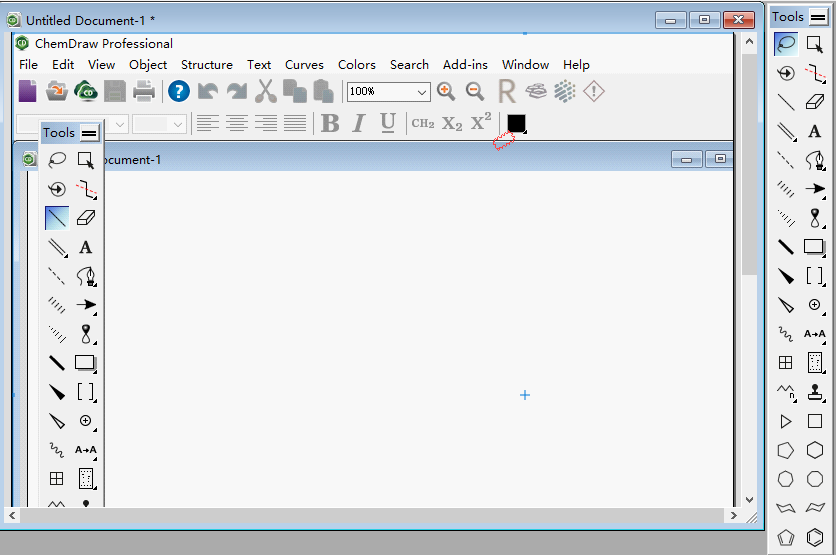The image size is (836, 555).
Task: Click the Cut scissors icon
Action: click(265, 92)
